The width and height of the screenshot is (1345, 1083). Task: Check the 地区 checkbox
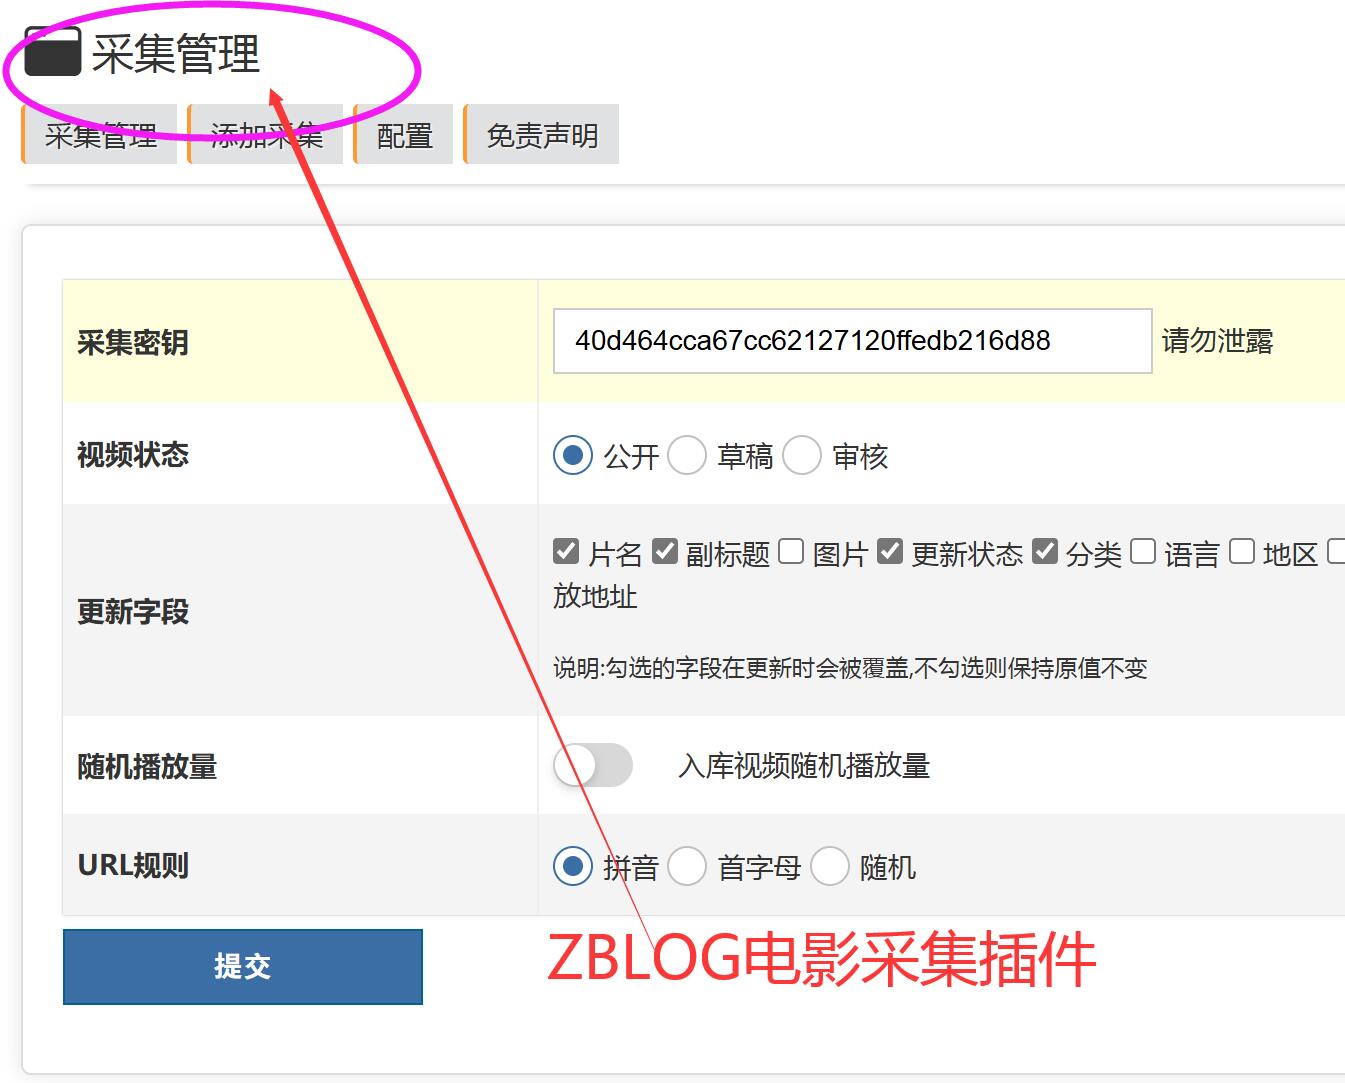[1242, 552]
